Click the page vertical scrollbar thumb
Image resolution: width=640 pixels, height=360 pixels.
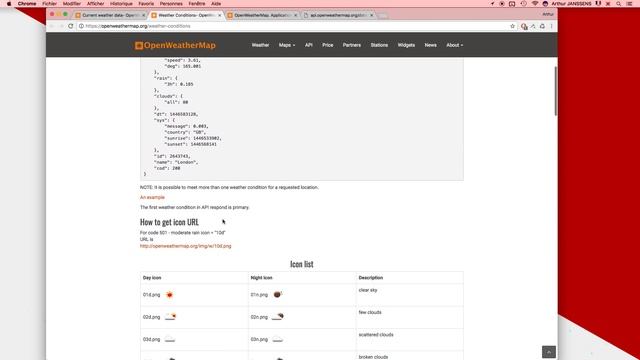tap(555, 91)
